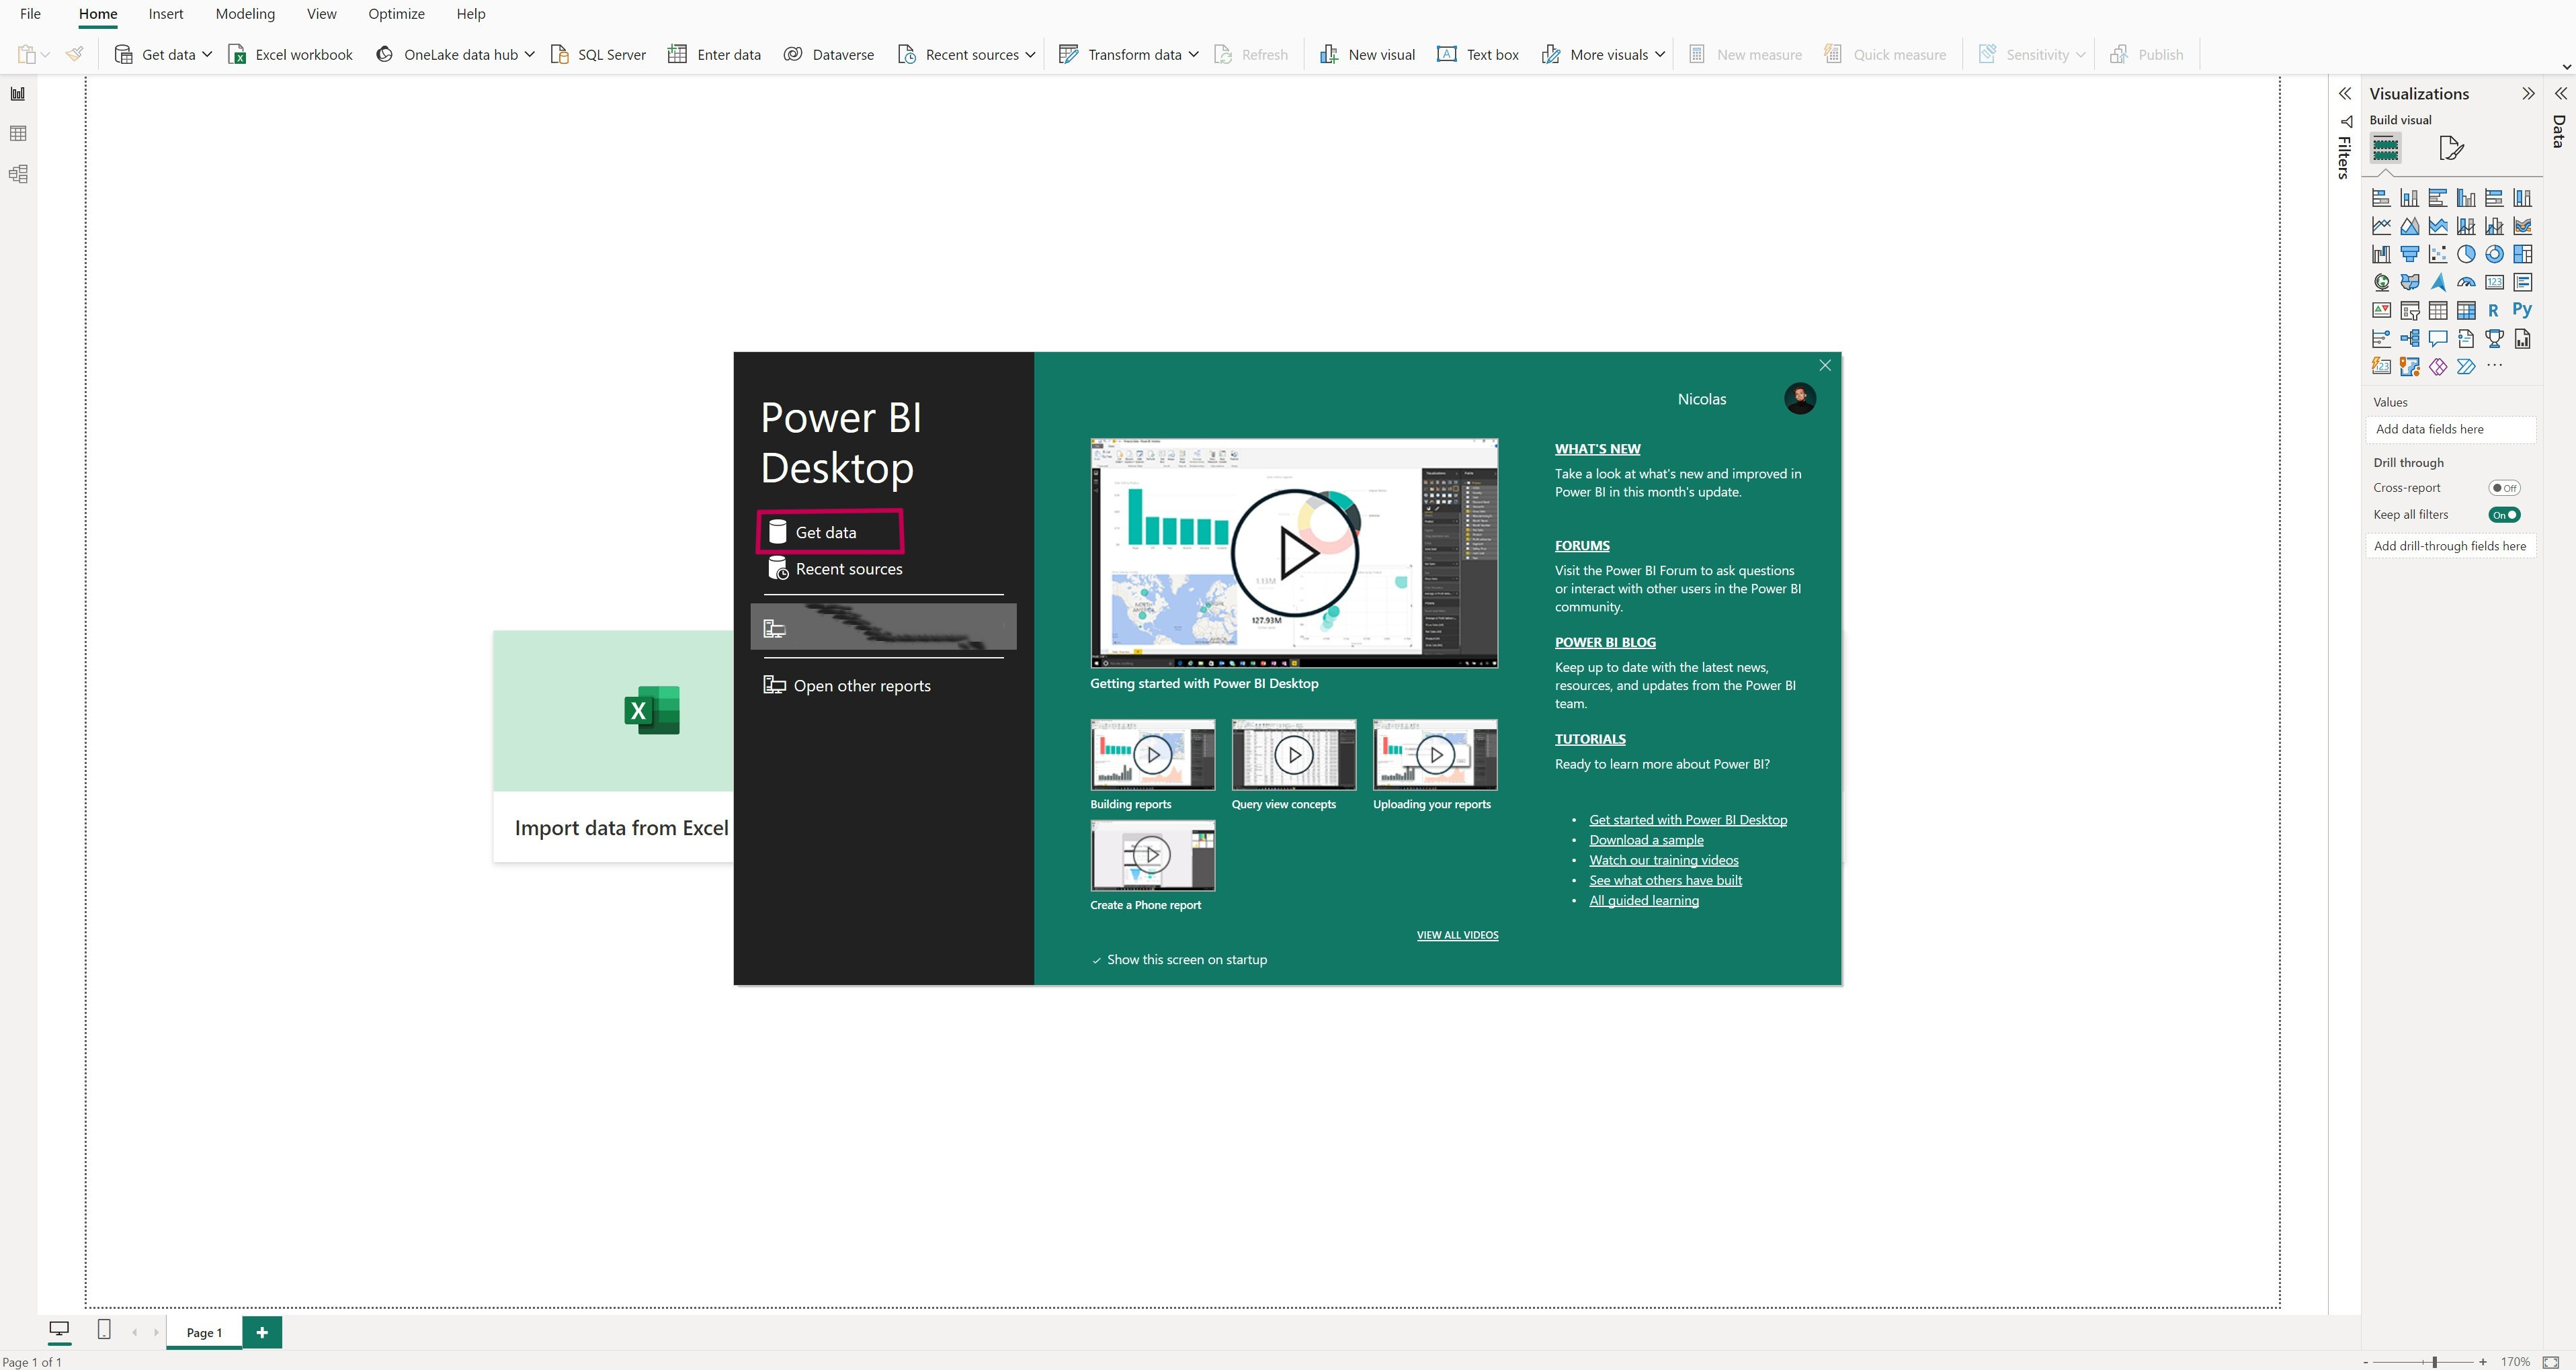2576x1370 pixels.
Task: Expand the Get data ribbon dropdown
Action: pos(207,55)
